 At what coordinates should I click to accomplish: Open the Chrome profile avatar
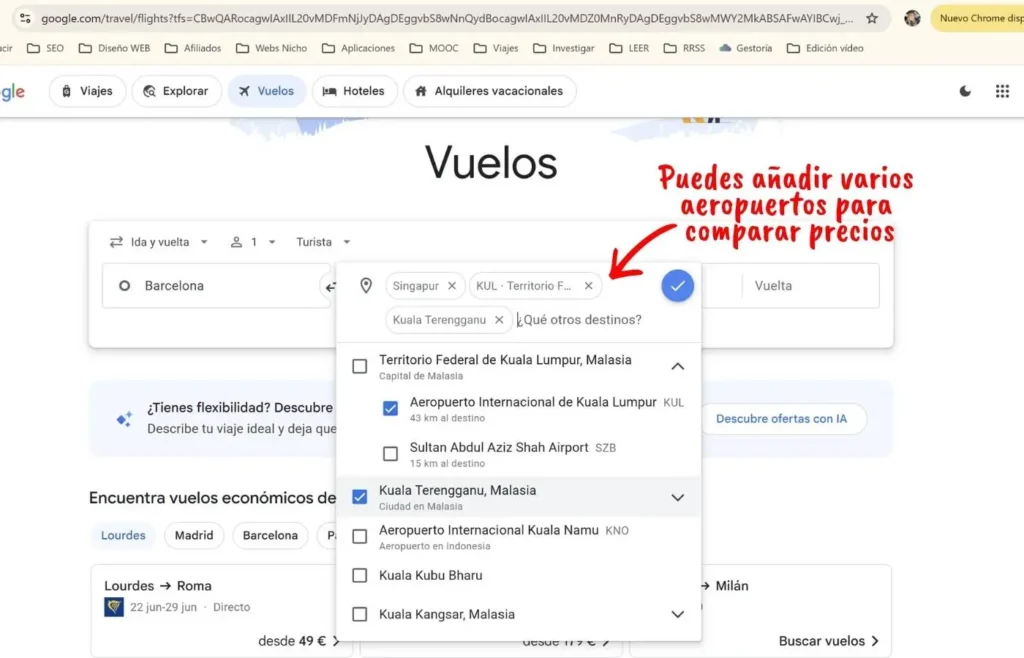coord(912,18)
